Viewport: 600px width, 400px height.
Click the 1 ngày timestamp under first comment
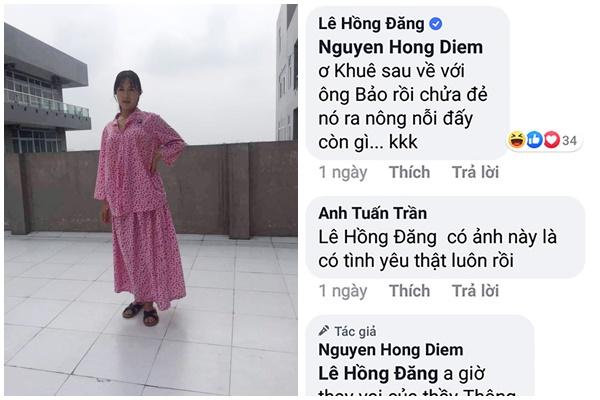click(x=343, y=172)
